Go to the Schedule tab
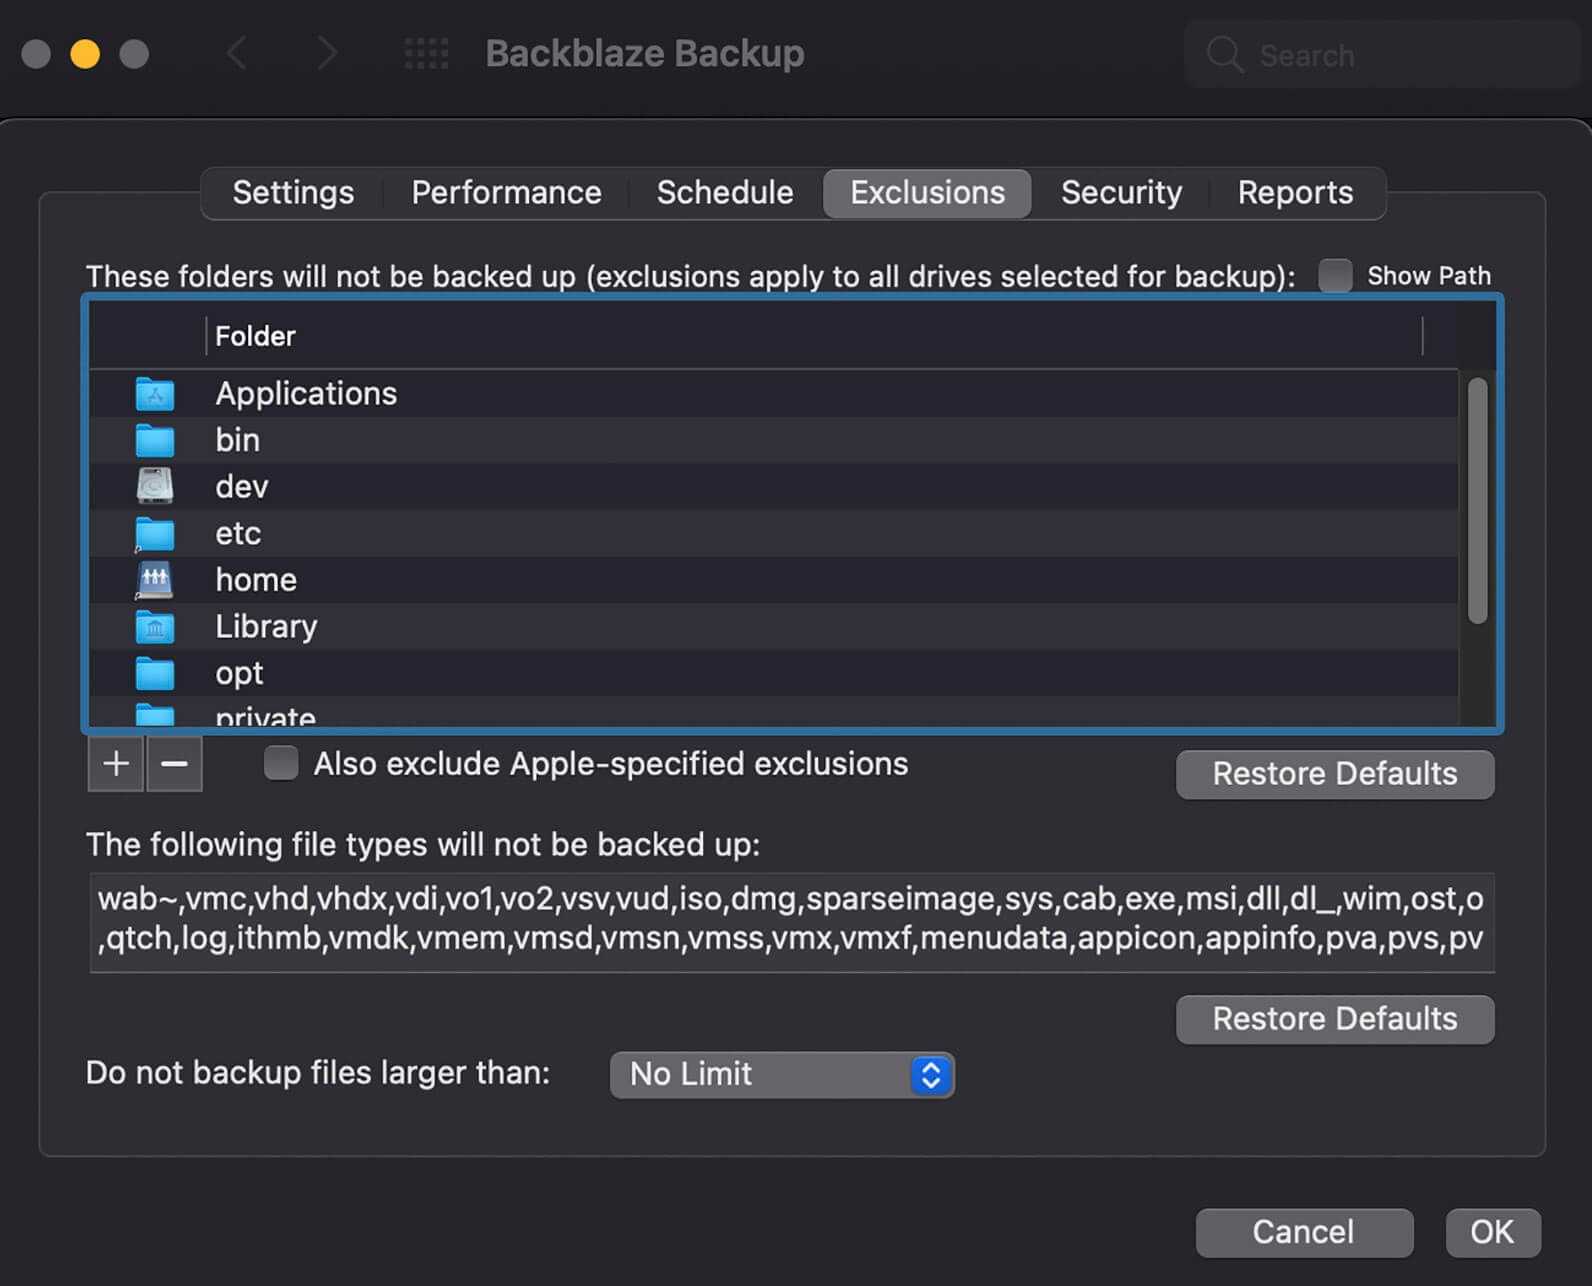 tap(724, 193)
